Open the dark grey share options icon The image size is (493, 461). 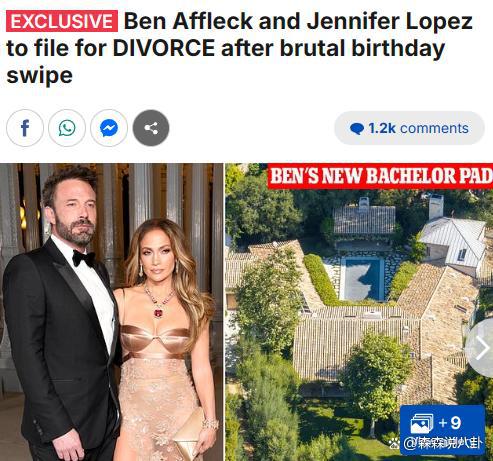pyautogui.click(x=151, y=128)
